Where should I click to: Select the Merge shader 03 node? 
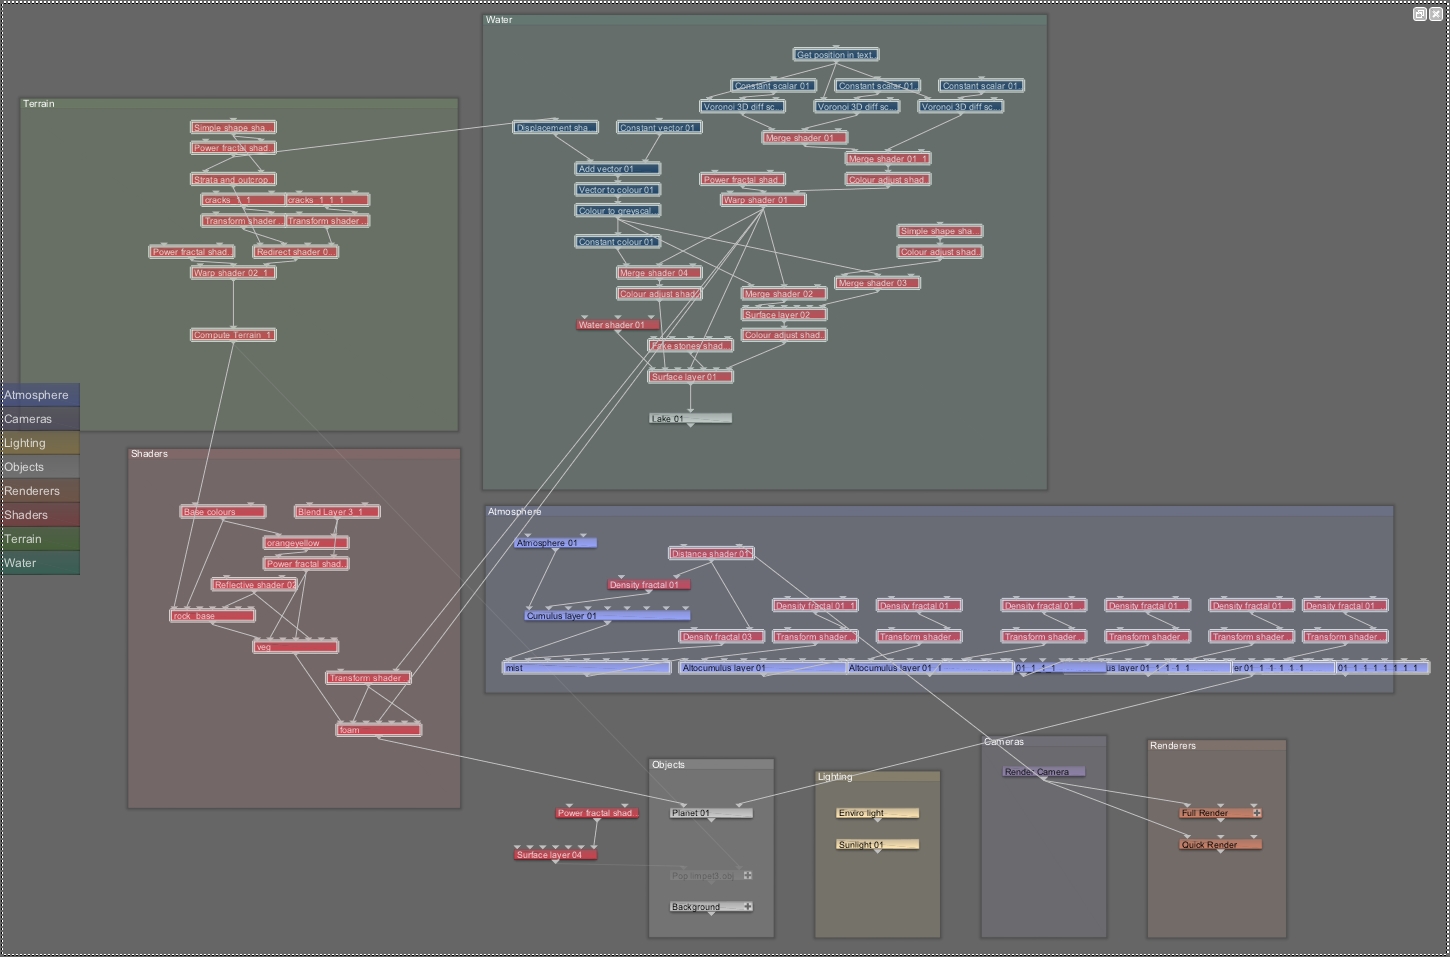pyautogui.click(x=877, y=283)
